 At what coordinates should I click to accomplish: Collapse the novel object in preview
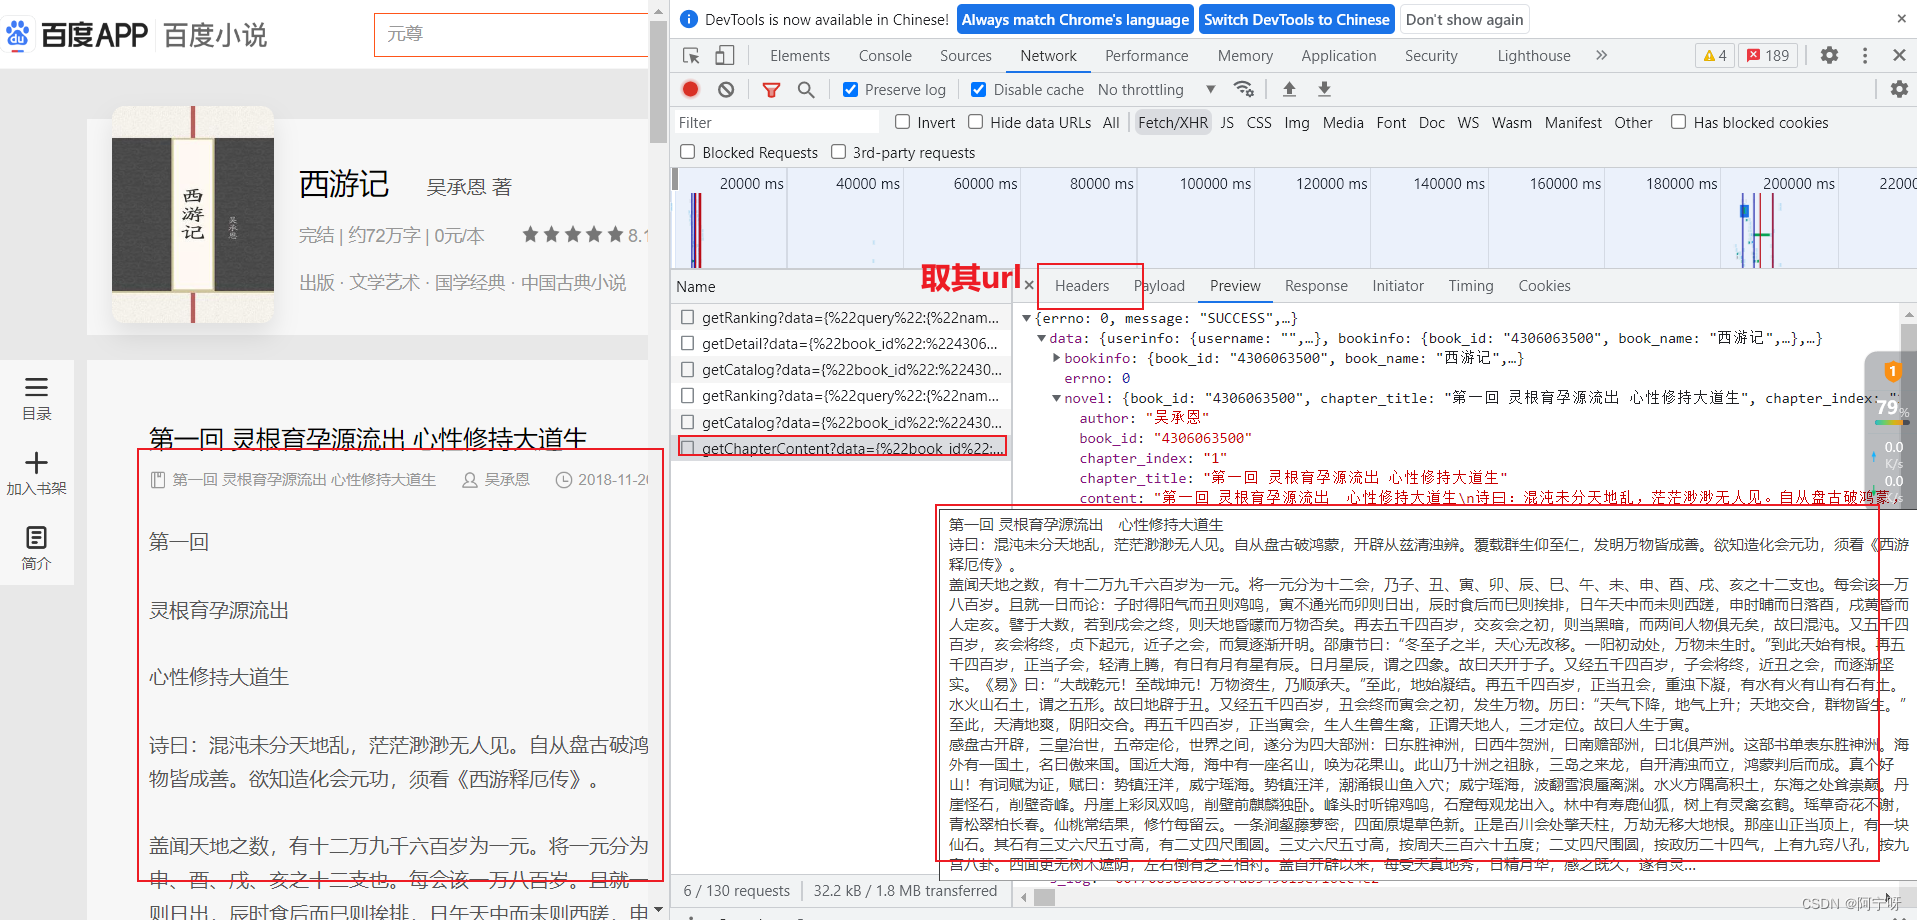1056,398
